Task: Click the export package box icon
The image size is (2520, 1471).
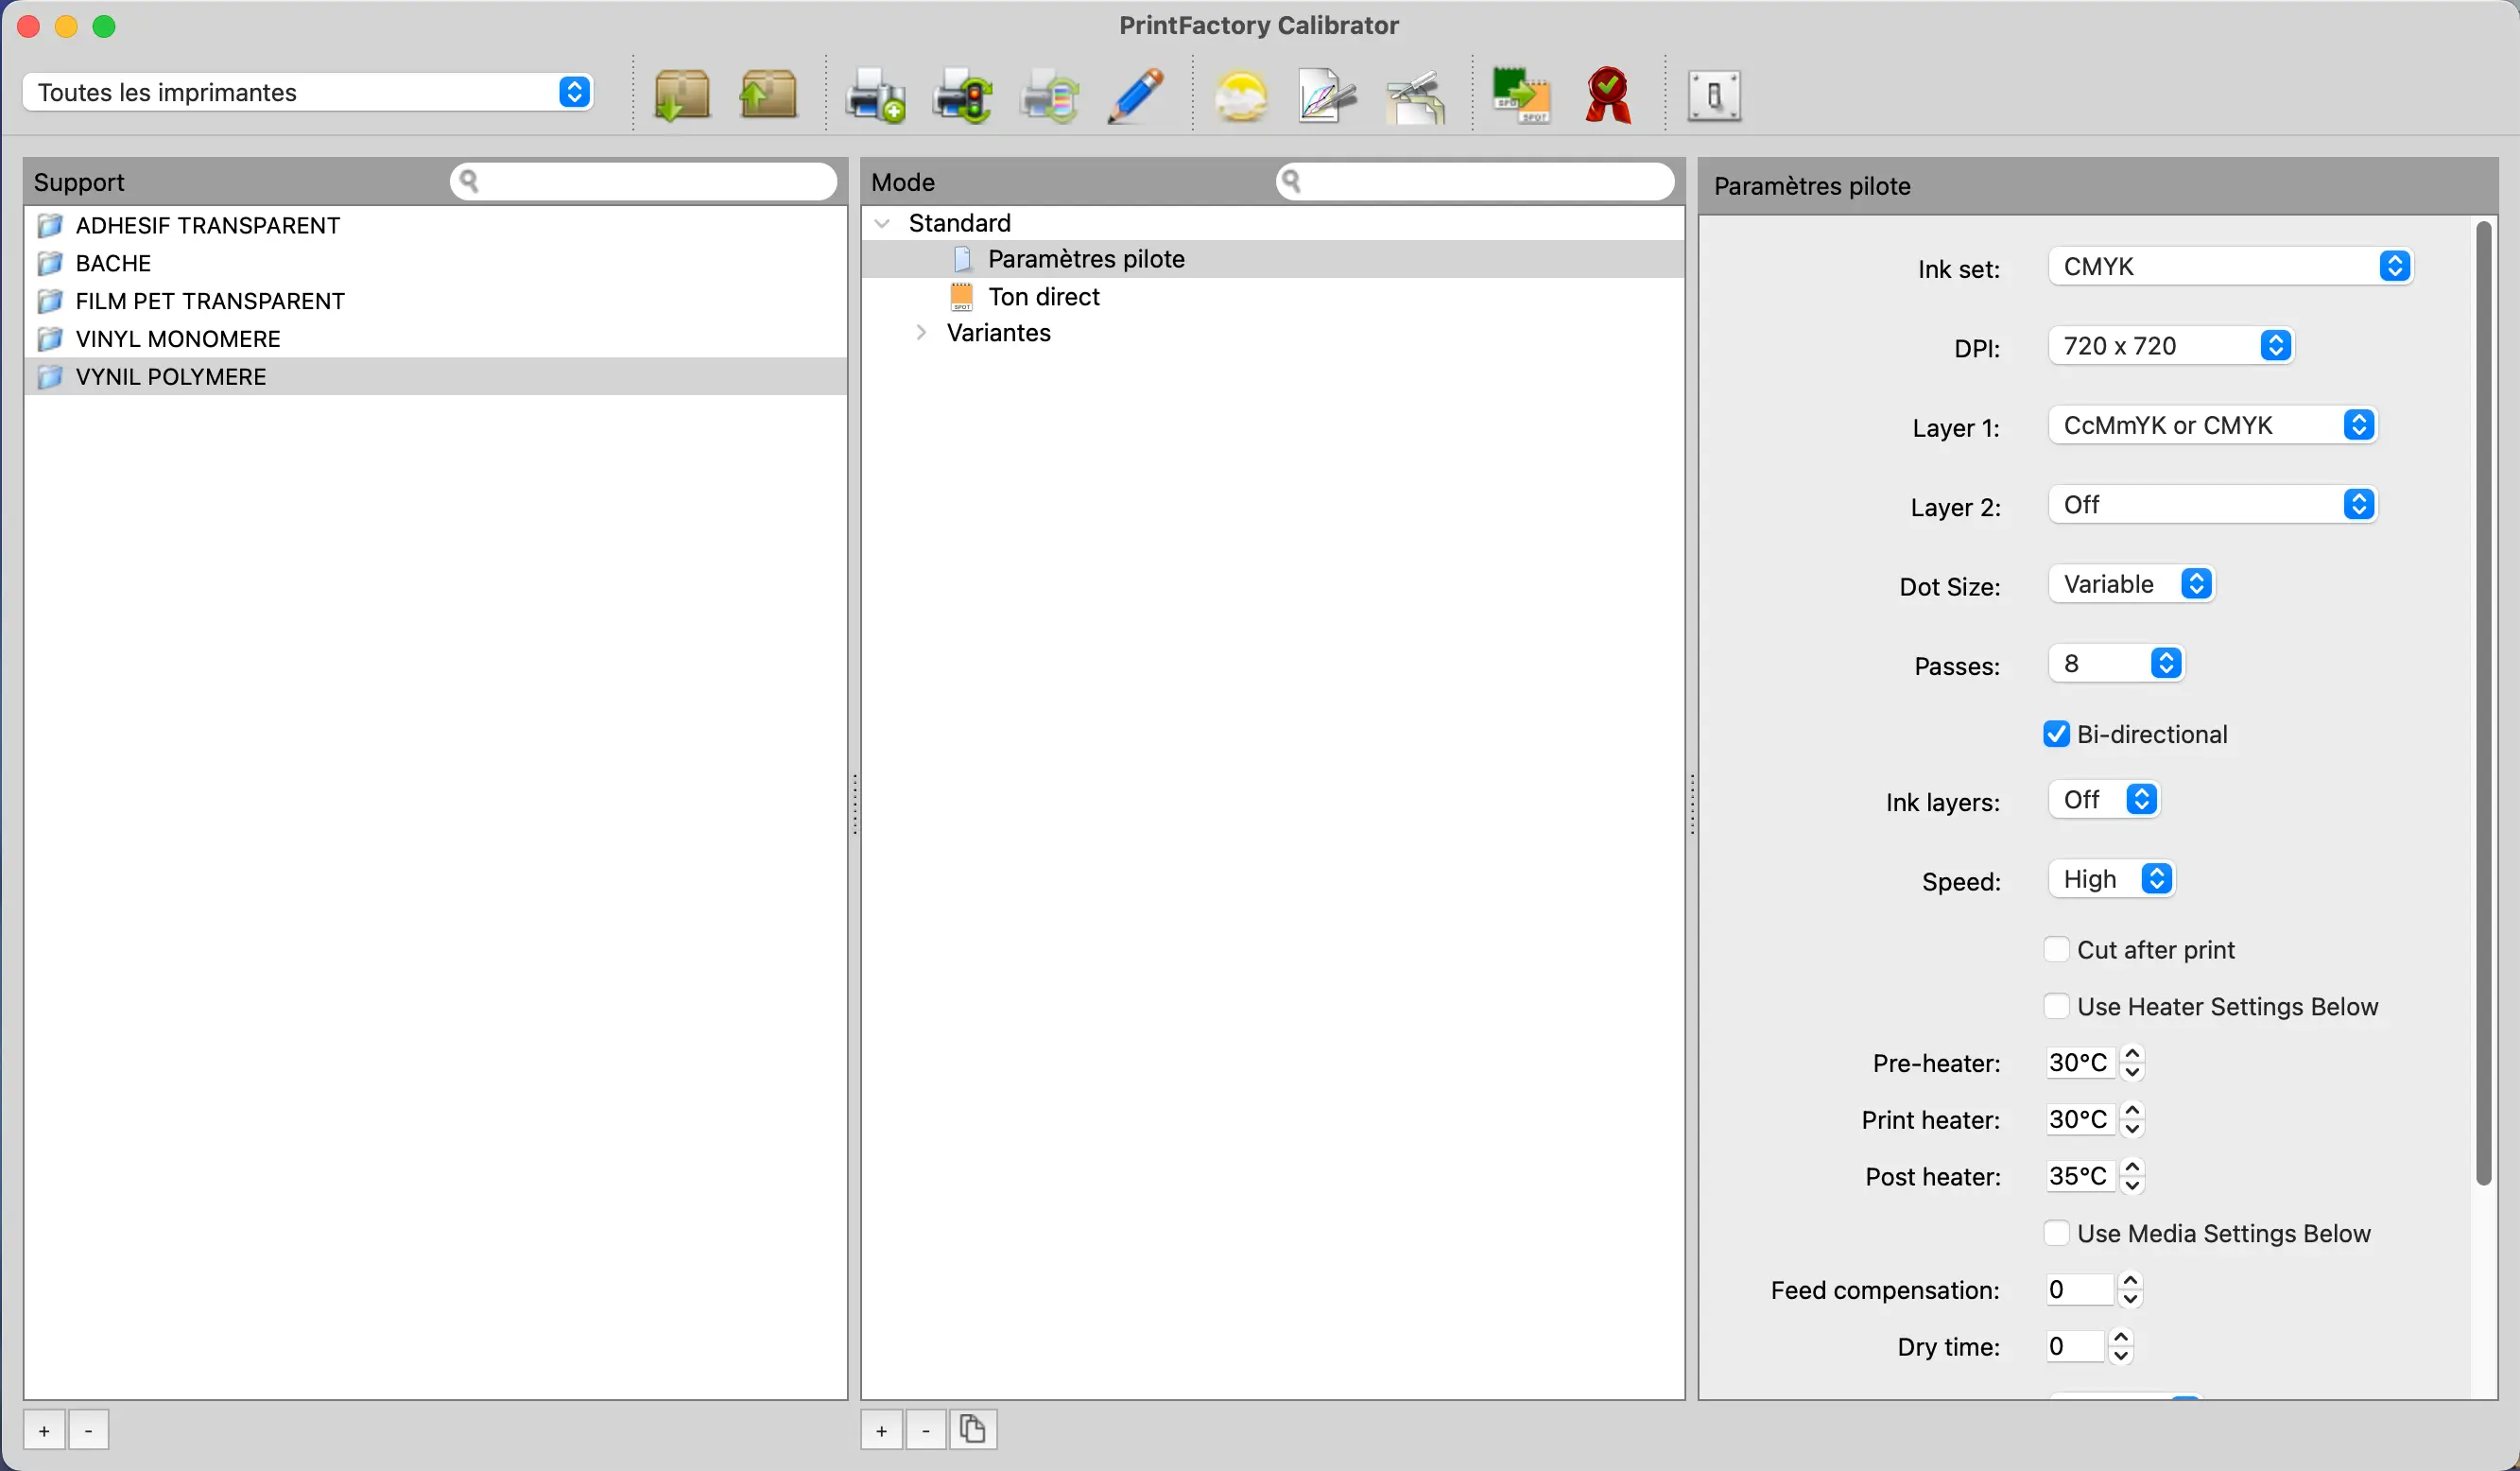Action: coord(768,96)
